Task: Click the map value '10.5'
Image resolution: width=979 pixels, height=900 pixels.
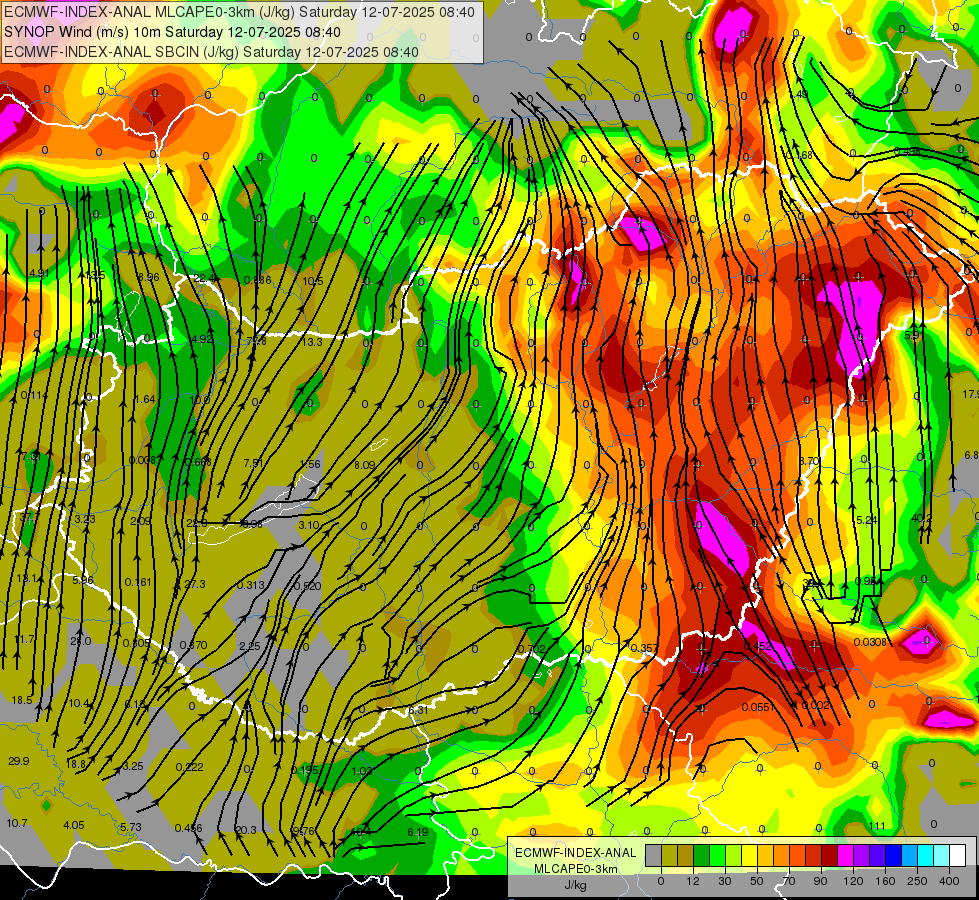Action: (313, 281)
